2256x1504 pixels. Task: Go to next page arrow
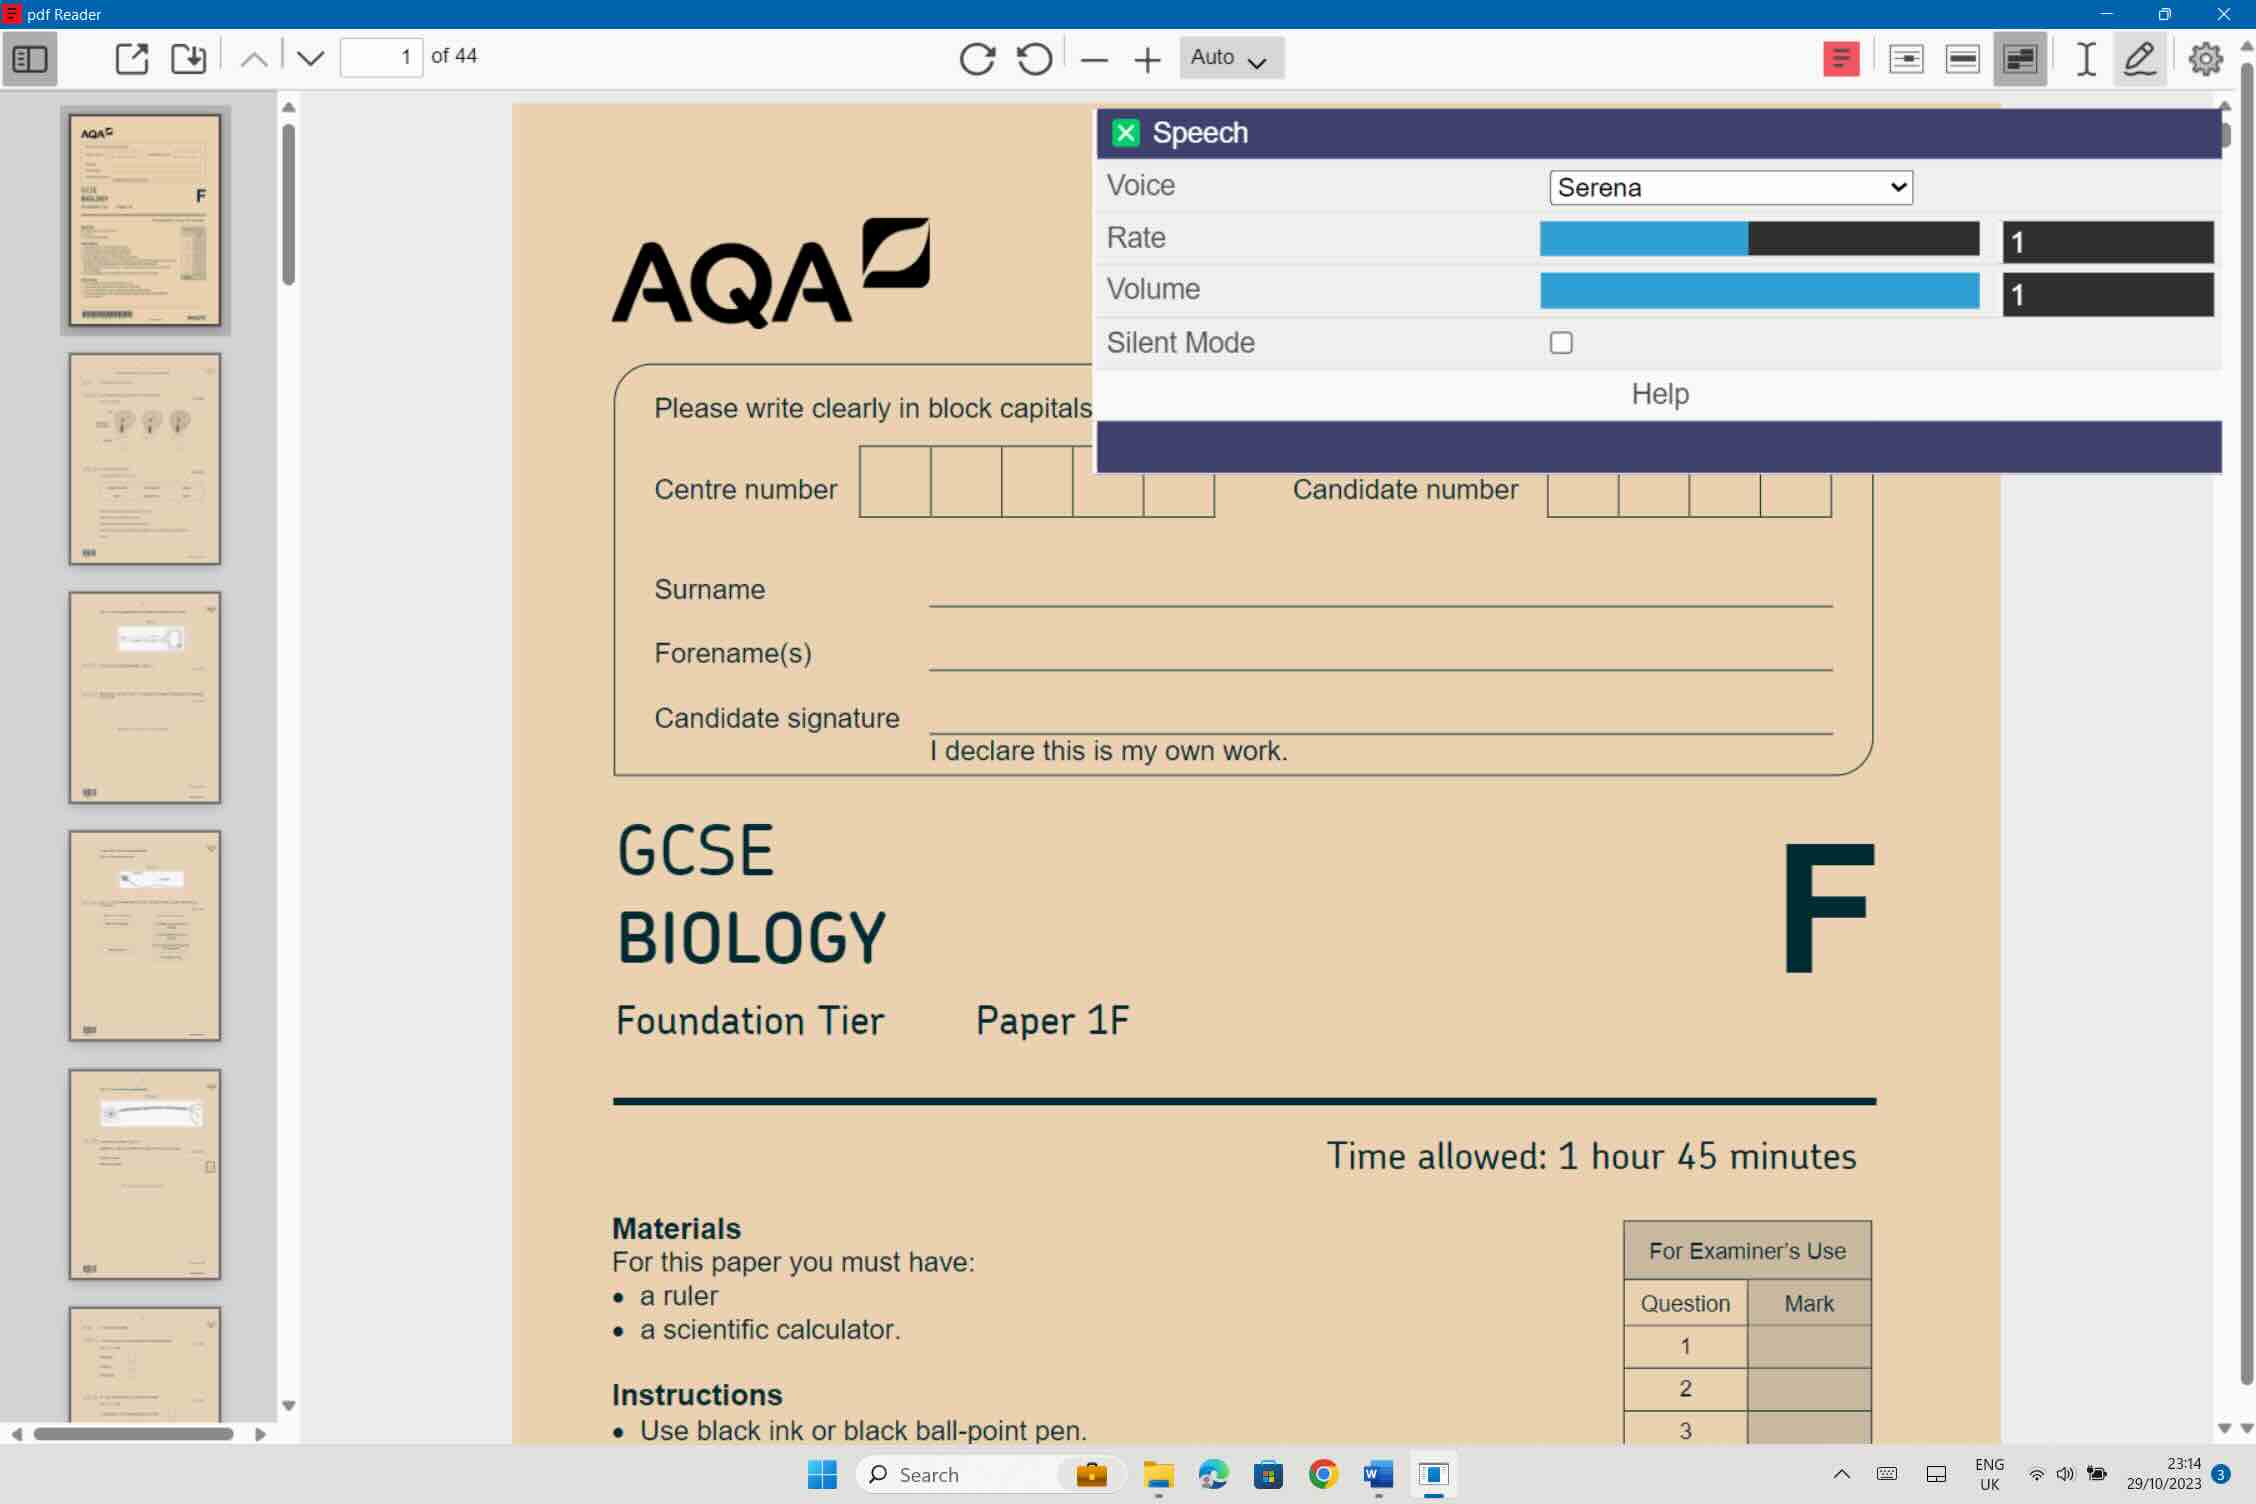(x=310, y=58)
